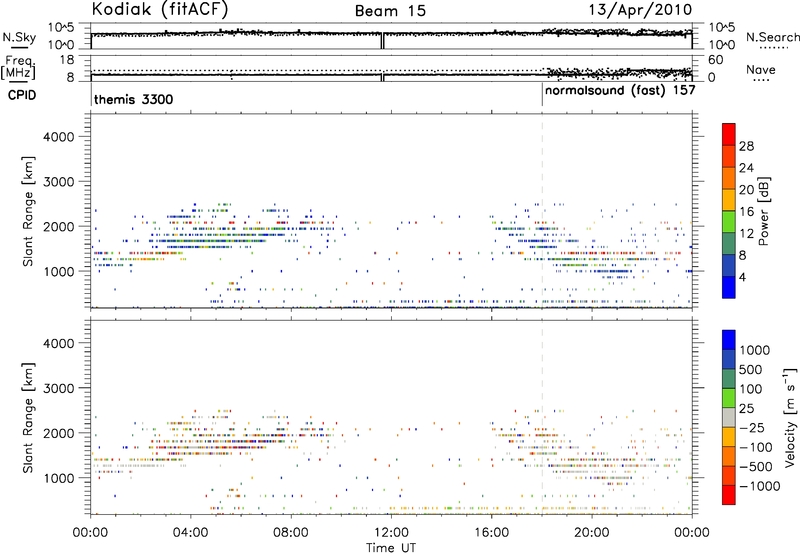Click '3000' tick on the power panel
The image size is (800, 554).
pos(58,182)
